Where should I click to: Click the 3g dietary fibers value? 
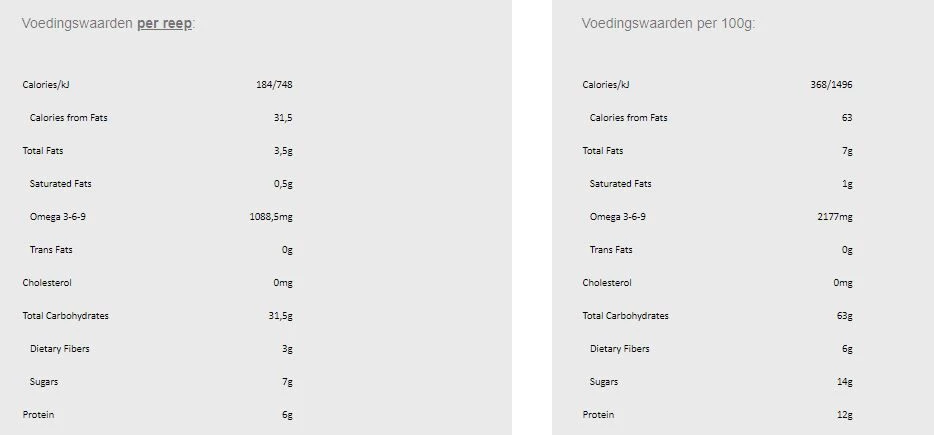click(x=286, y=349)
